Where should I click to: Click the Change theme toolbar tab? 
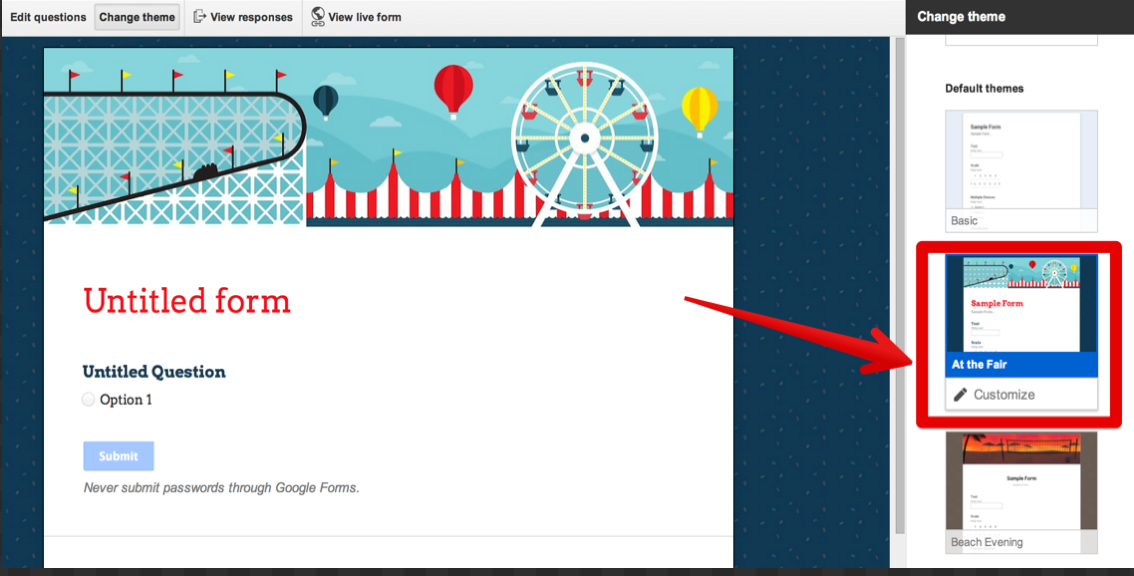[x=136, y=16]
